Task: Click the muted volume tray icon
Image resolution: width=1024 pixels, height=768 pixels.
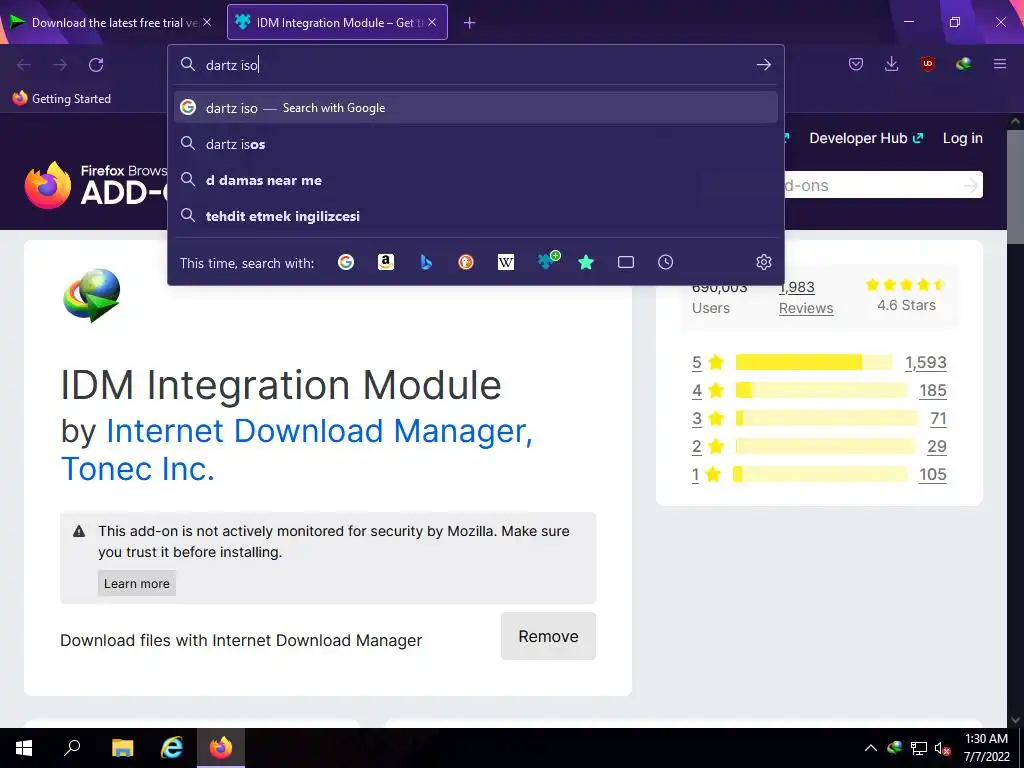Action: click(x=942, y=748)
